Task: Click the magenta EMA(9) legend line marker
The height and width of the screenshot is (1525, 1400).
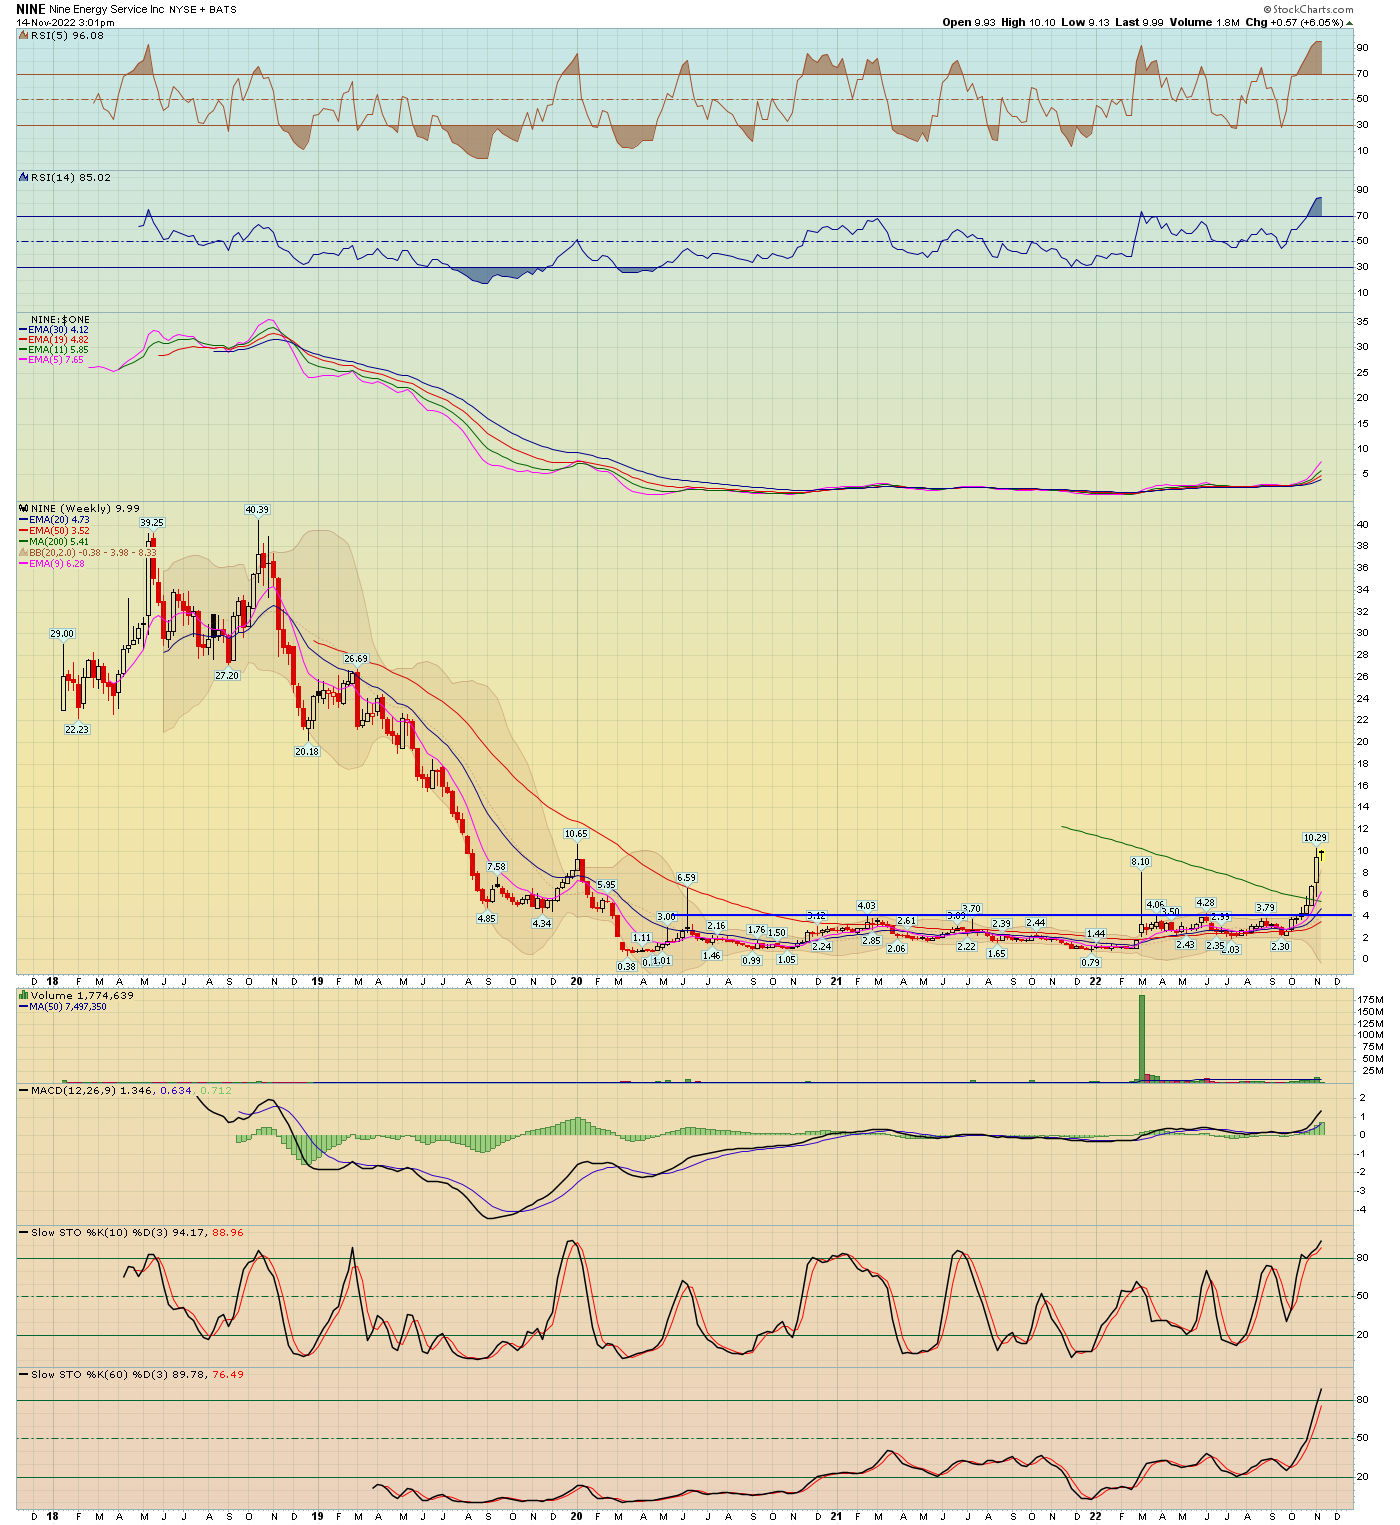Action: click(x=24, y=563)
